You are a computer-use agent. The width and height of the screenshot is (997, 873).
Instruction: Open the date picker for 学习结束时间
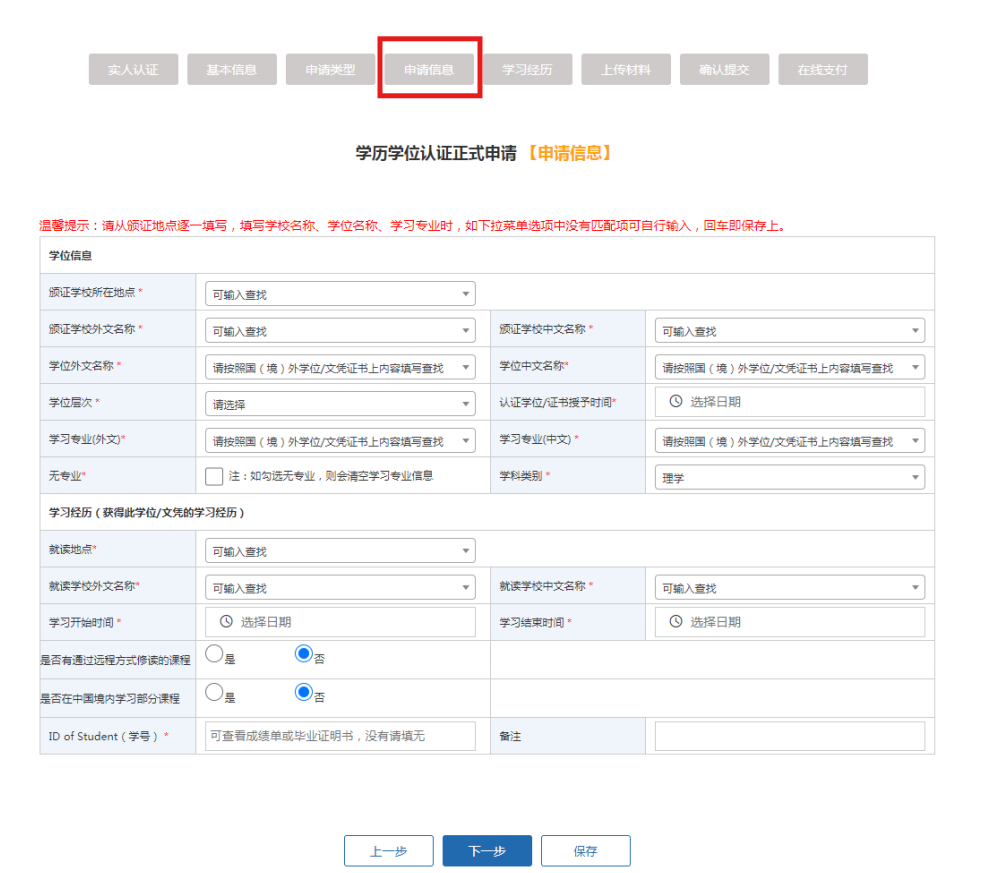pos(790,622)
